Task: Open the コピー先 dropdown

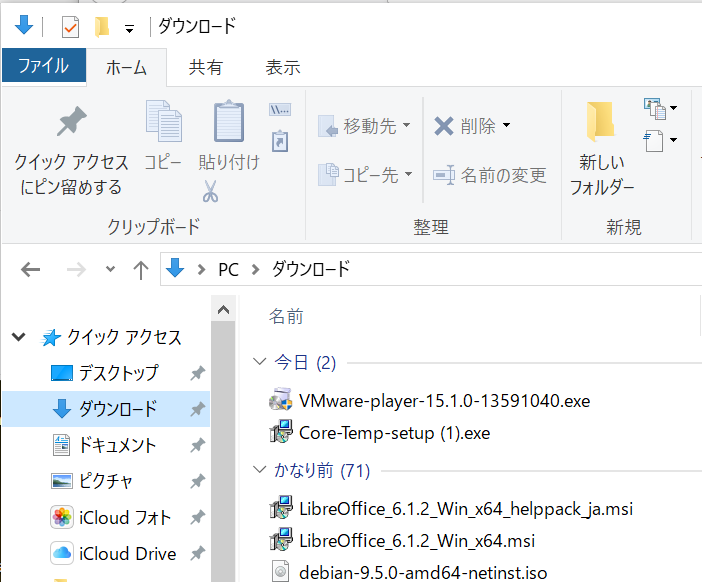Action: click(364, 175)
